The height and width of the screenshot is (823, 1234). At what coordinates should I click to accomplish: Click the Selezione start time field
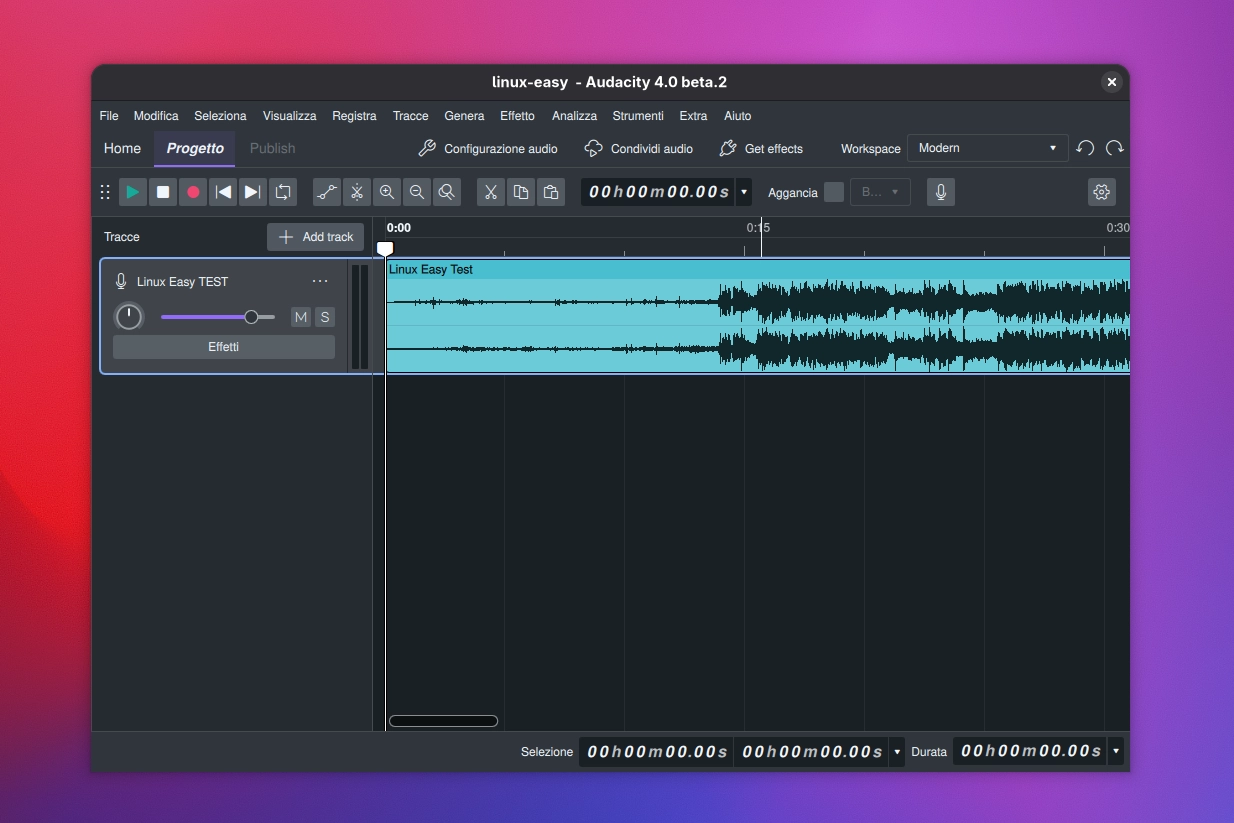(656, 751)
